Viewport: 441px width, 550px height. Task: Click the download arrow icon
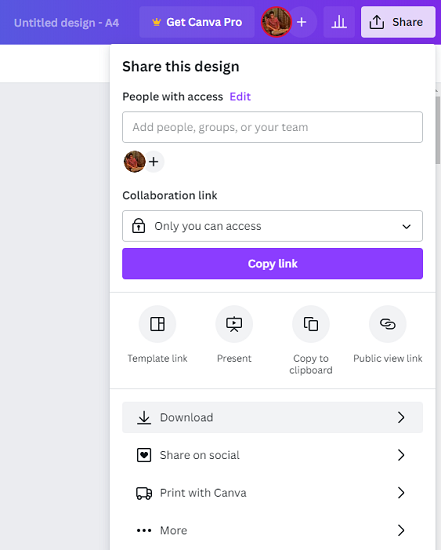point(144,417)
